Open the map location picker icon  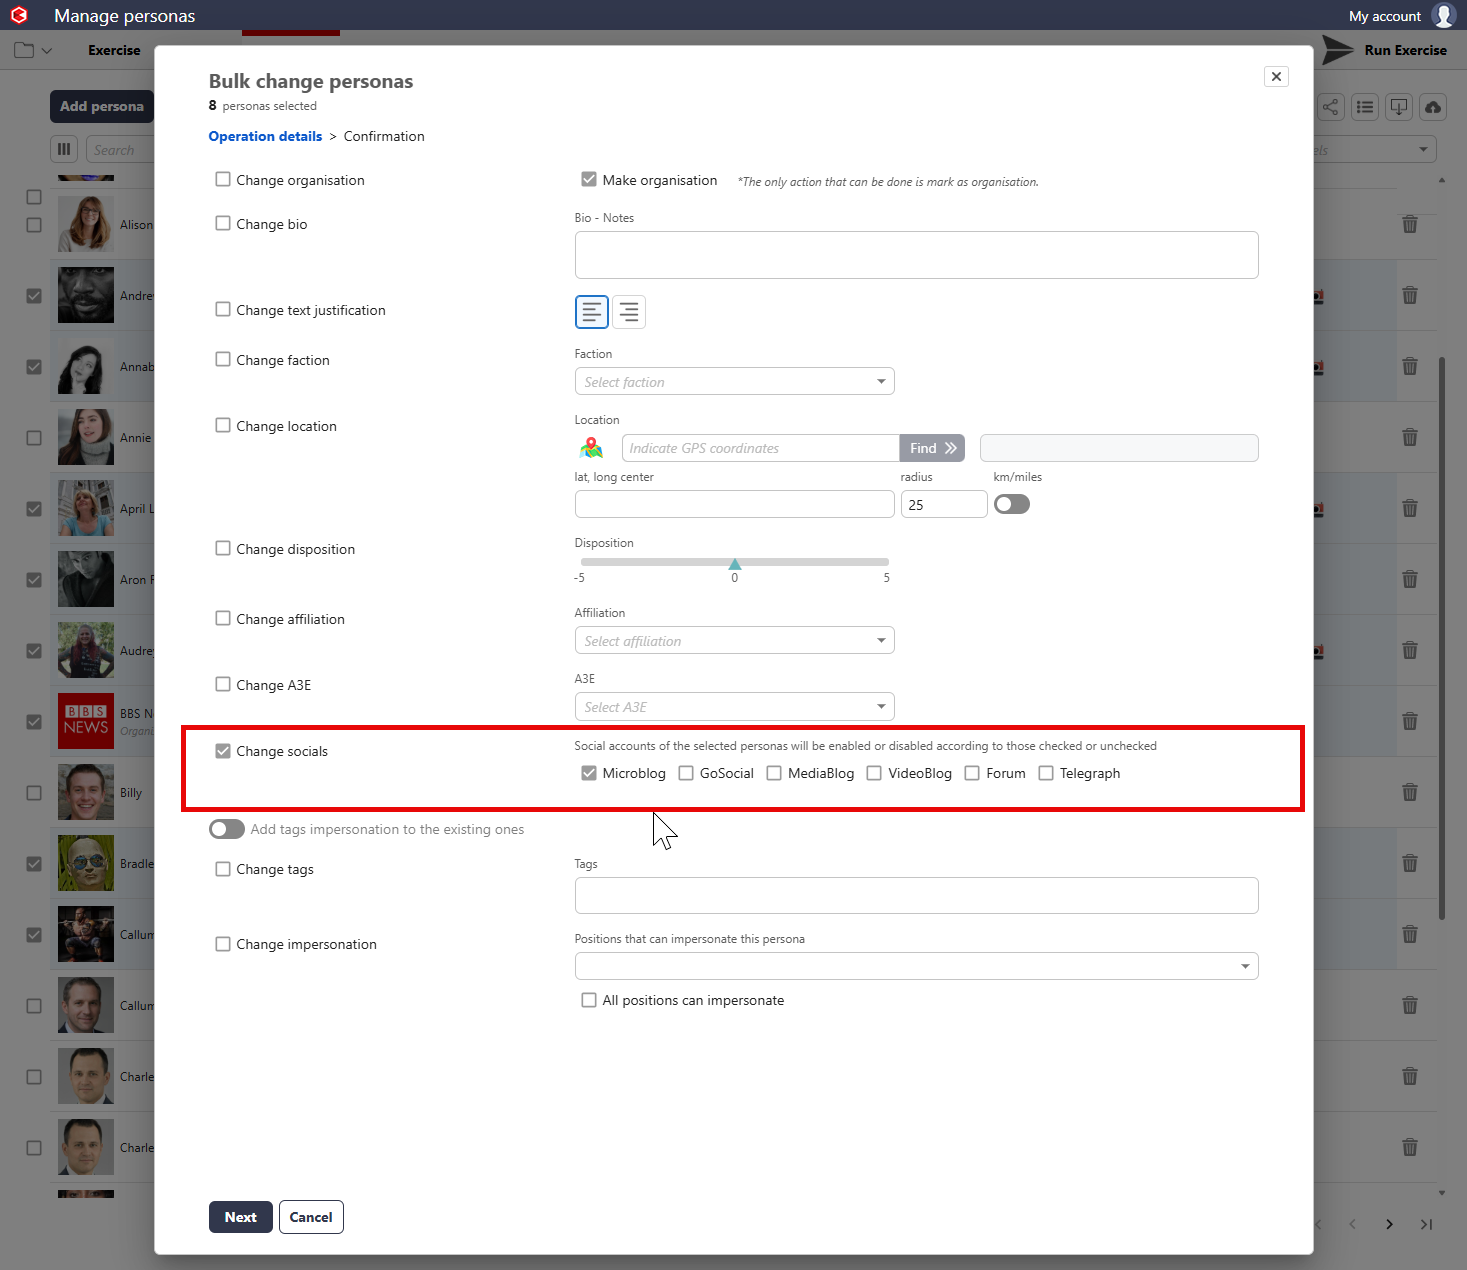(x=591, y=448)
